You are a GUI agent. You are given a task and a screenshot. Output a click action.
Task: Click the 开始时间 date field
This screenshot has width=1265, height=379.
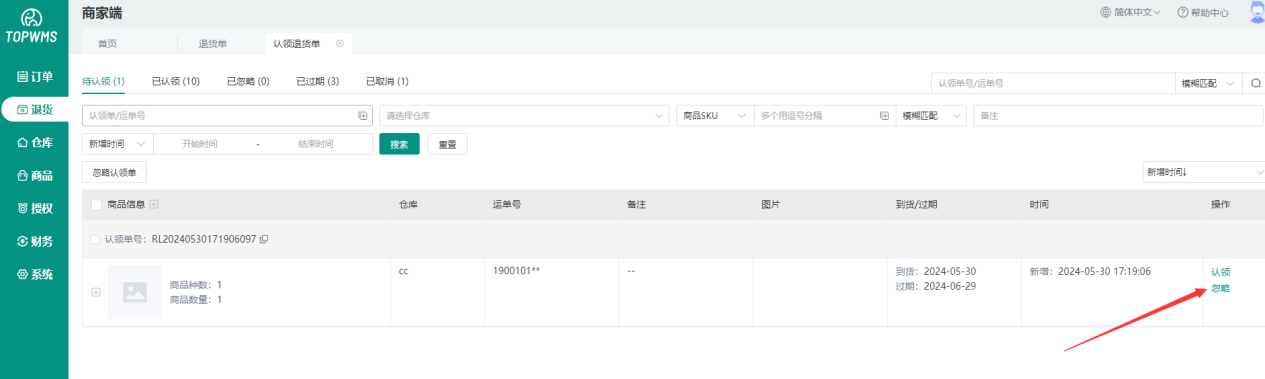(x=200, y=144)
